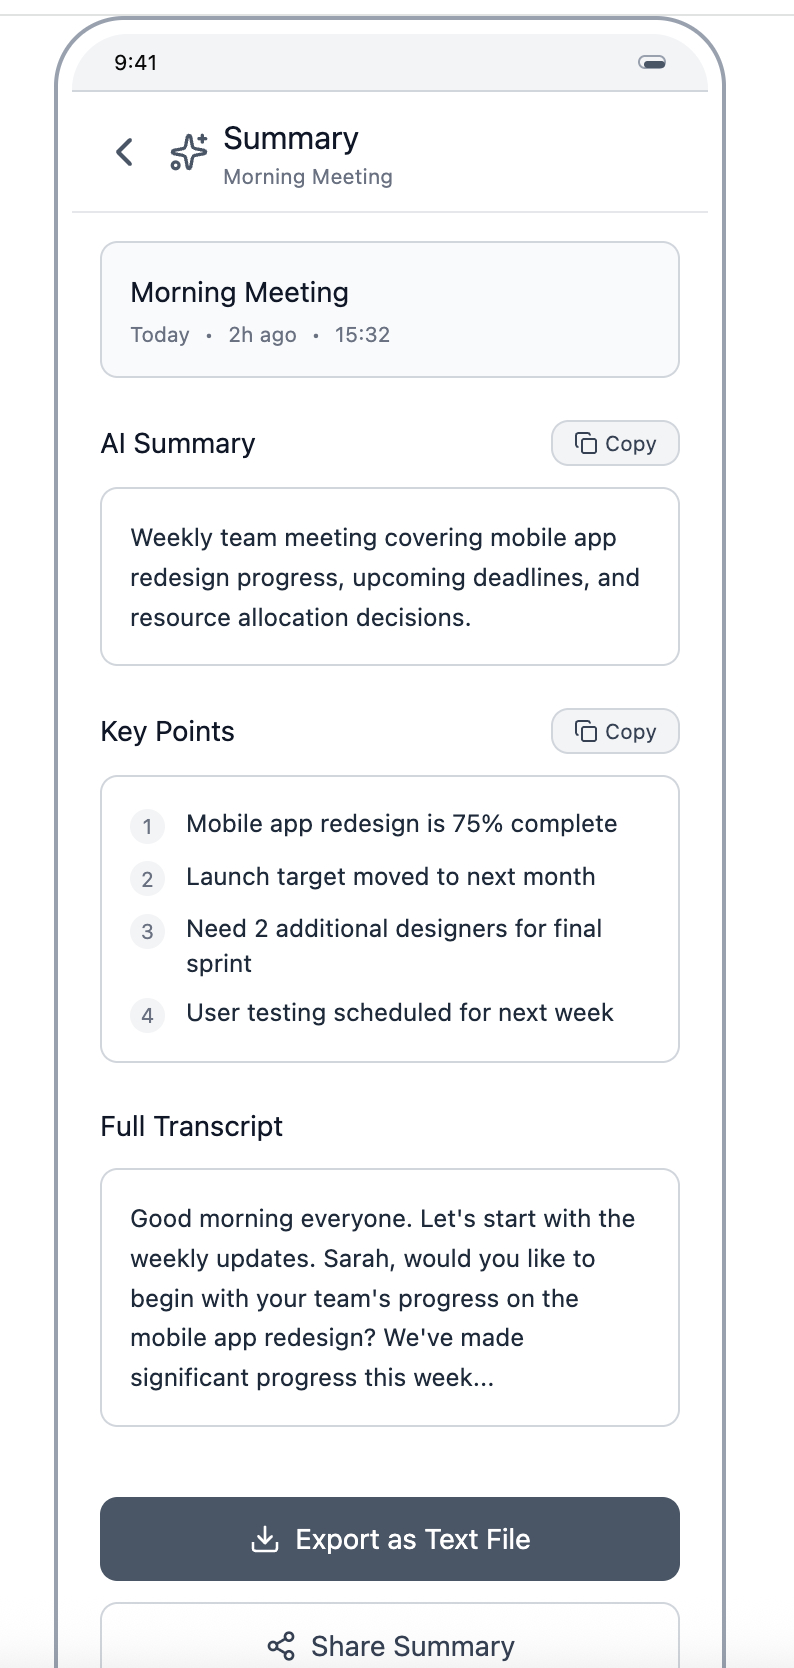Click the copy icon in Key Points' button
794x1668 pixels.
click(586, 731)
